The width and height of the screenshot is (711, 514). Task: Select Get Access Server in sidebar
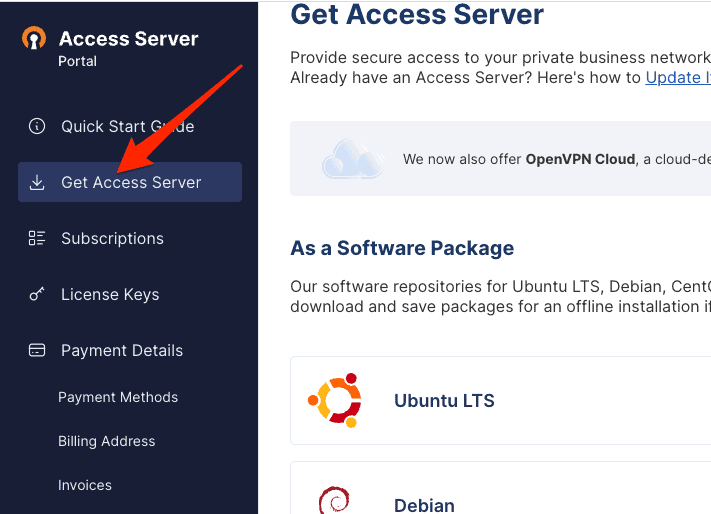click(131, 183)
